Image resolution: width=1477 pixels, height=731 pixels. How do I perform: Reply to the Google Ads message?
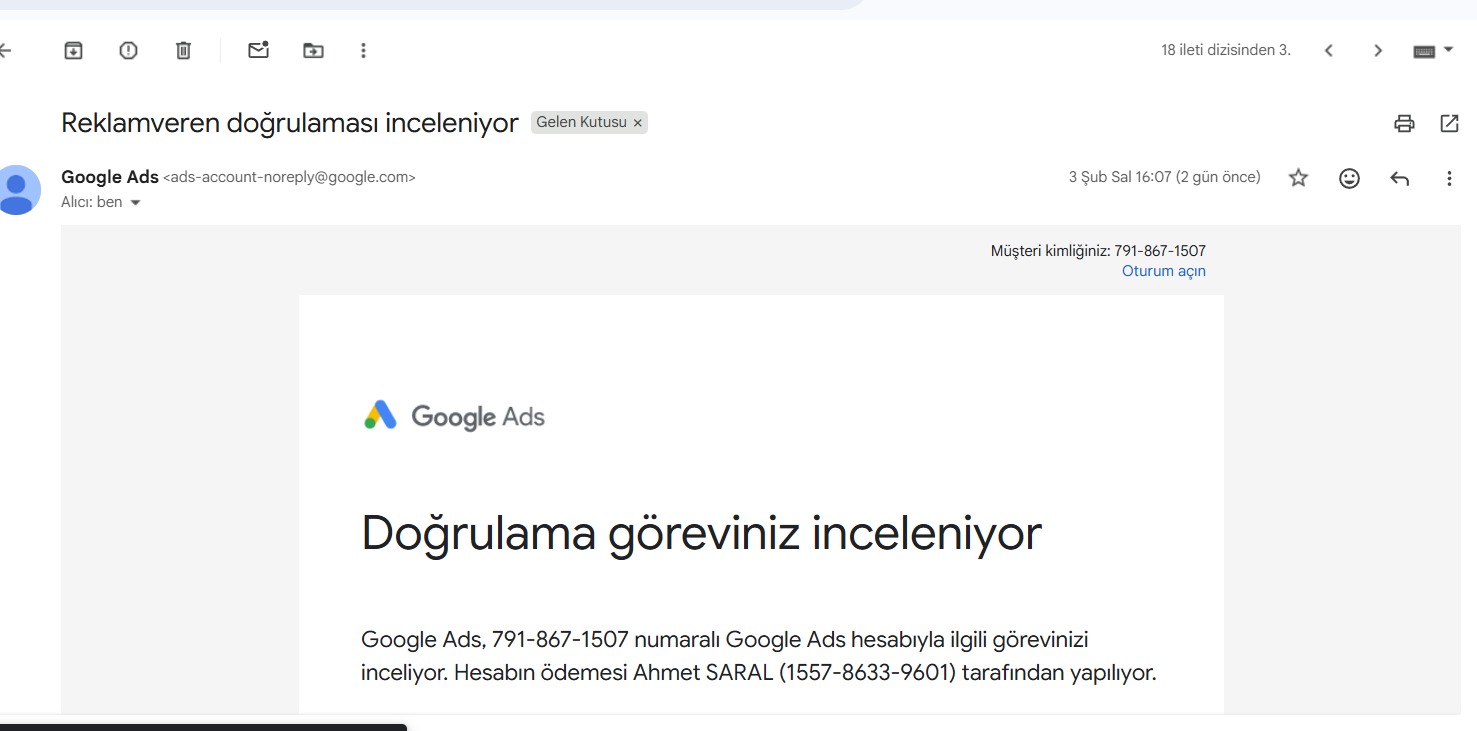(x=1399, y=178)
